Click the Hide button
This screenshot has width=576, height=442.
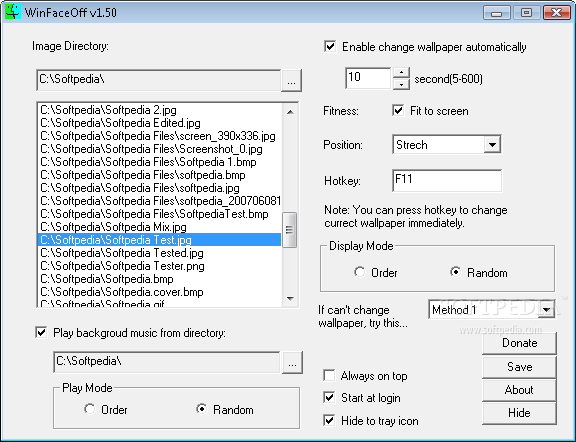pos(519,413)
